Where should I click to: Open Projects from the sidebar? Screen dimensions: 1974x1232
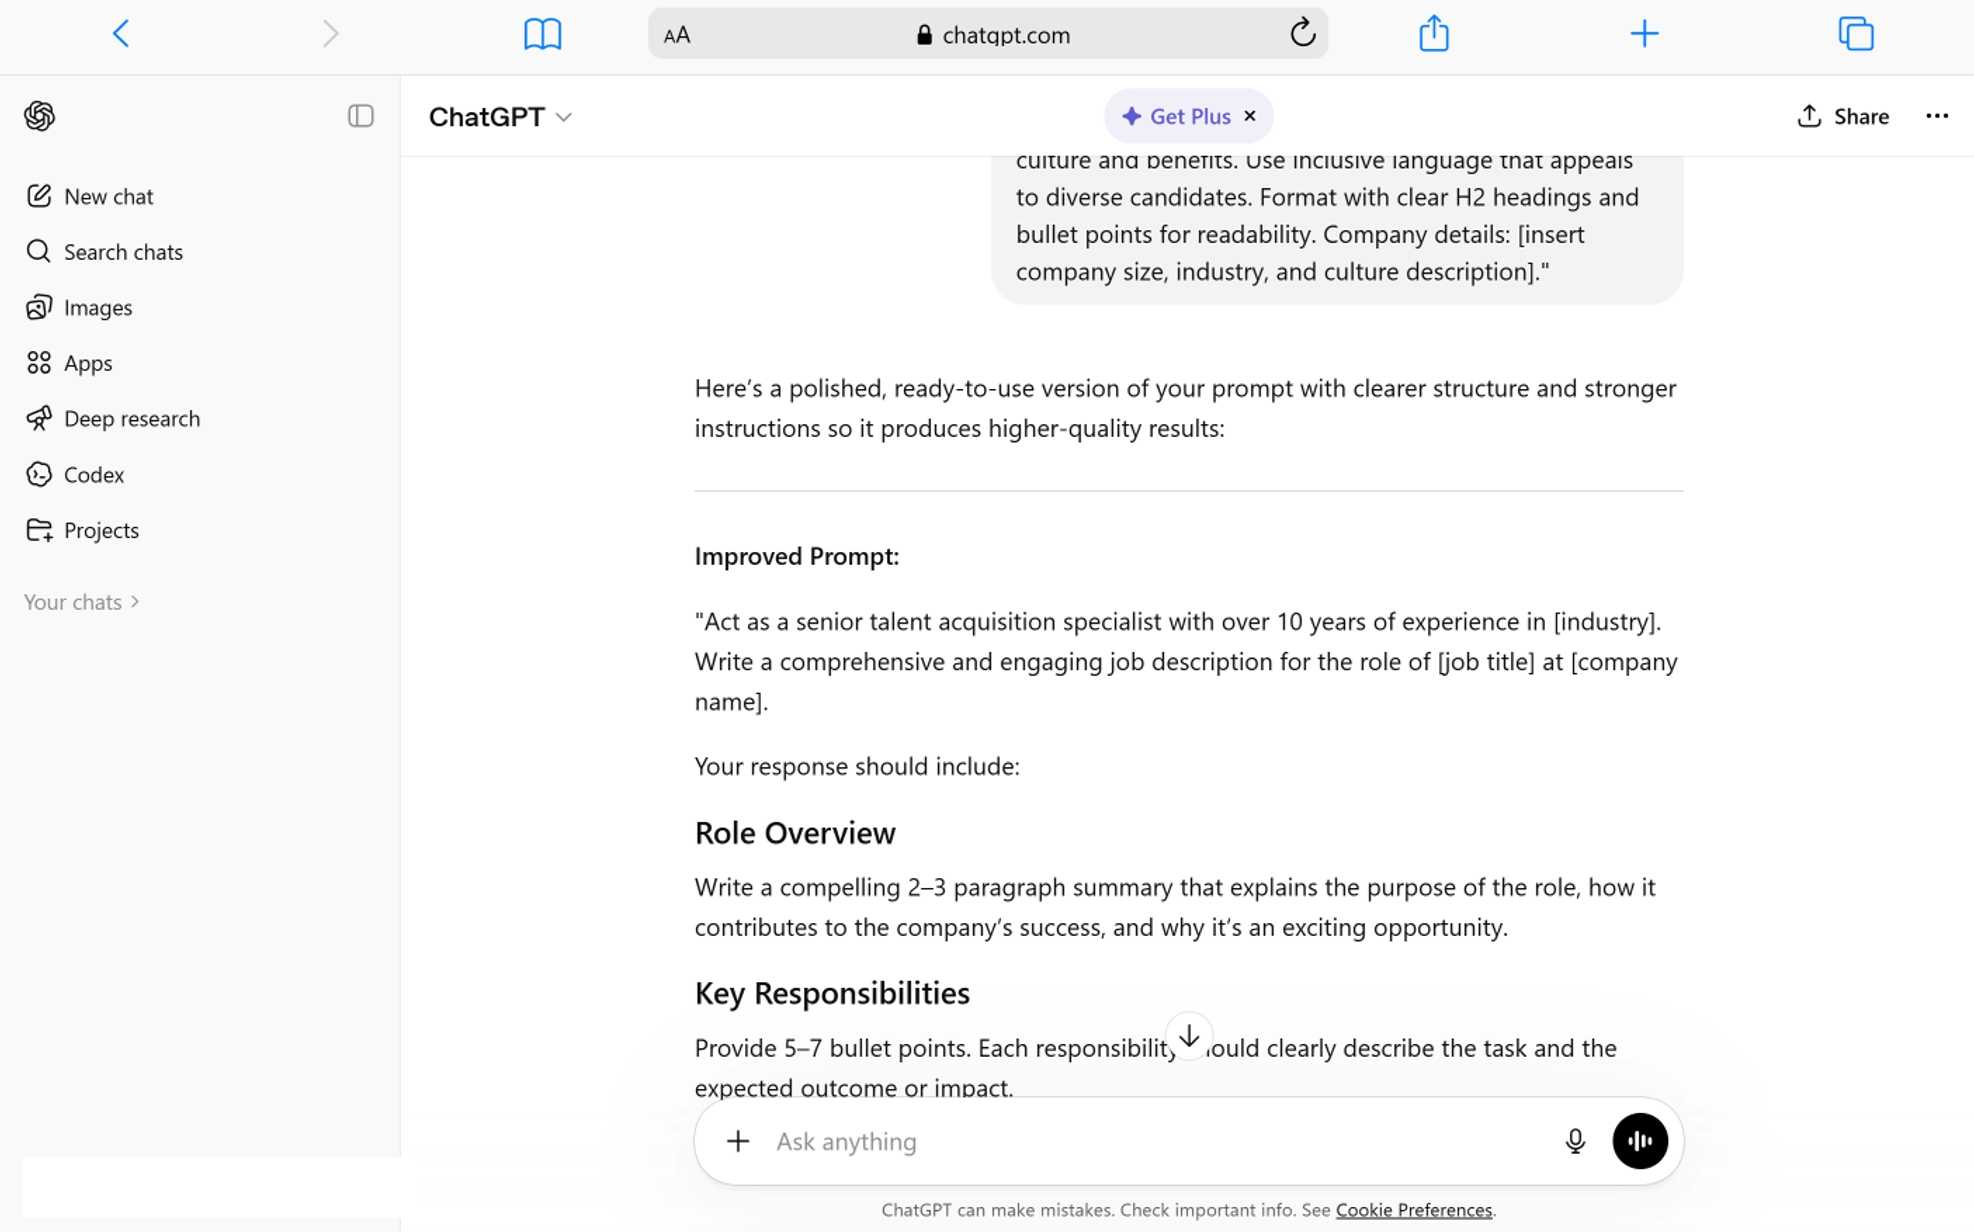82,530
